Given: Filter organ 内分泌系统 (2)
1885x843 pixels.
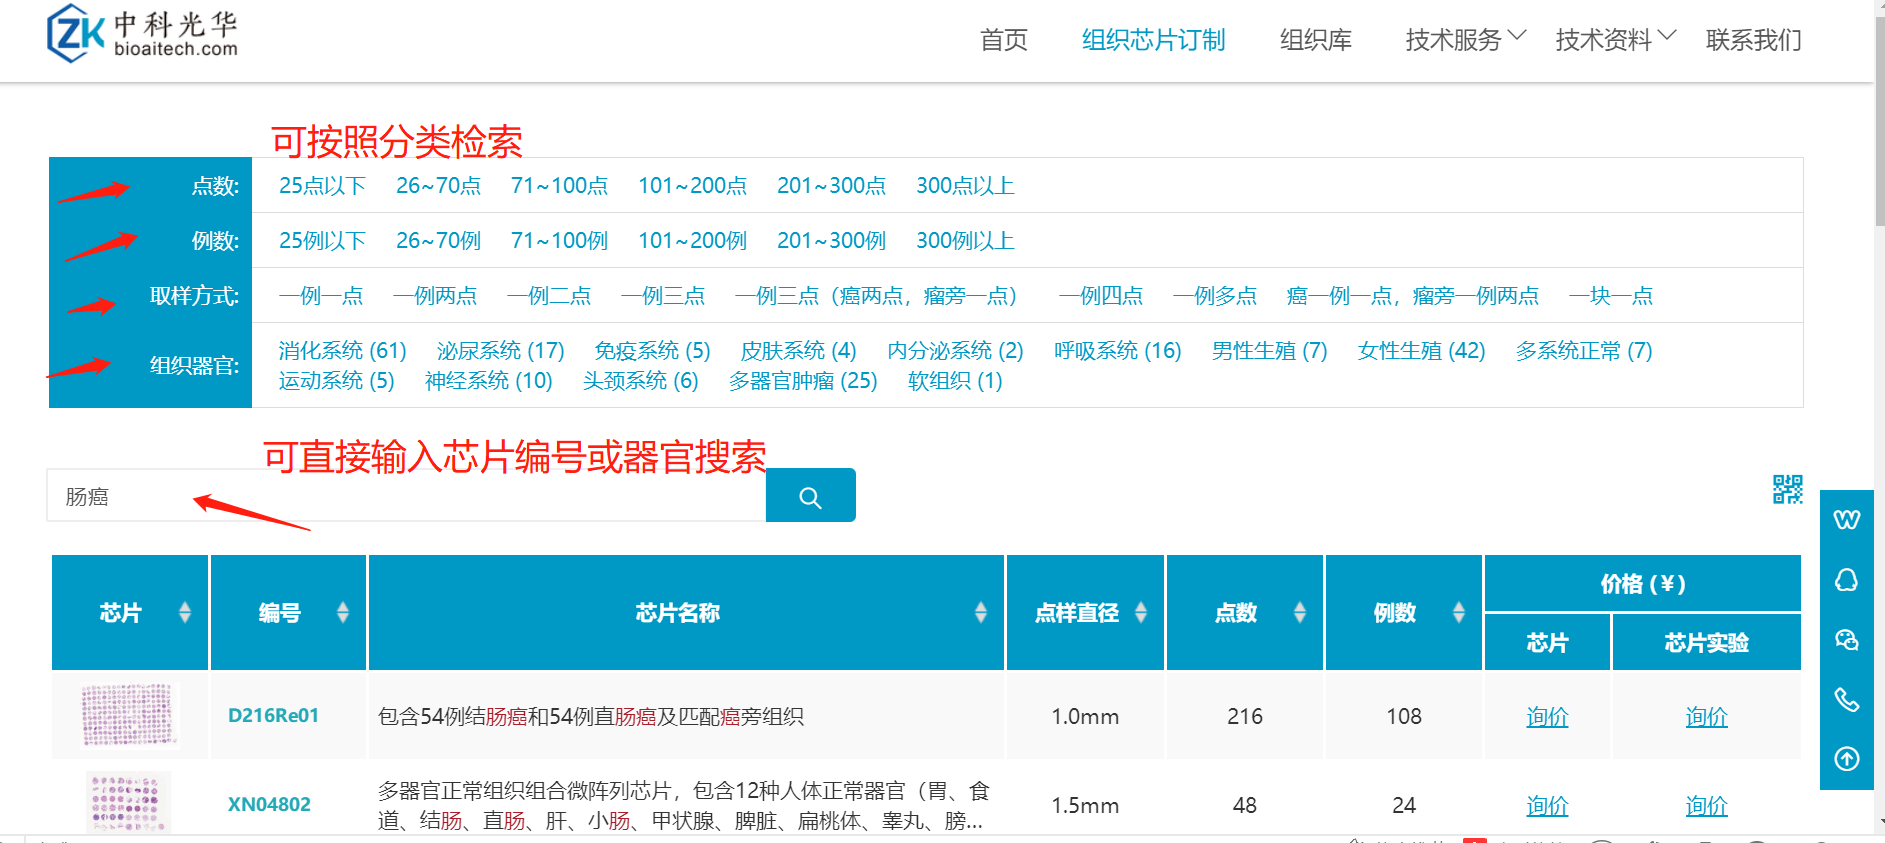Looking at the screenshot, I should [955, 351].
